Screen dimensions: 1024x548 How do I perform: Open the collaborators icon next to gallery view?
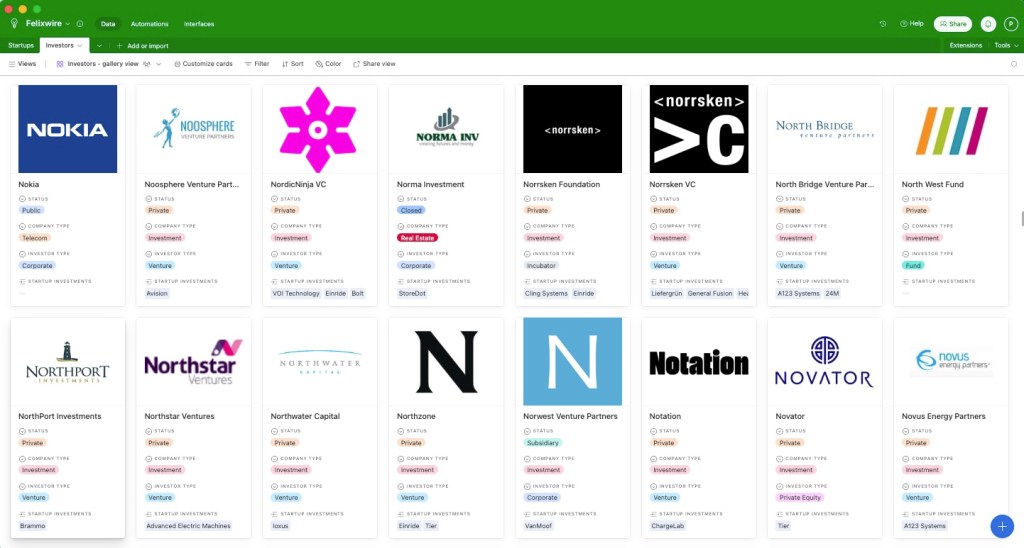pos(147,63)
